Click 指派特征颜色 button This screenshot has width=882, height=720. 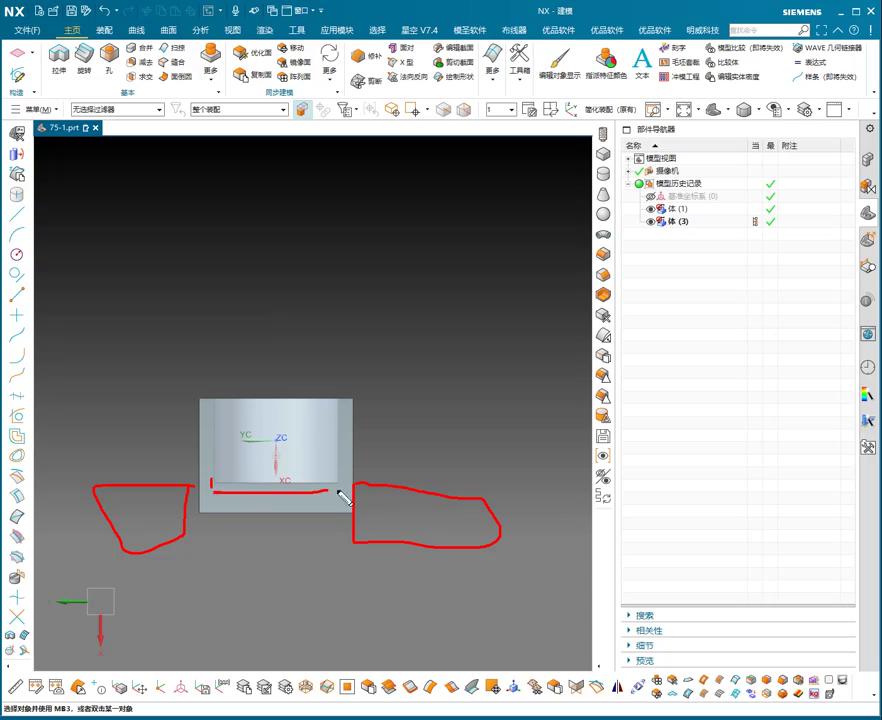point(606,60)
